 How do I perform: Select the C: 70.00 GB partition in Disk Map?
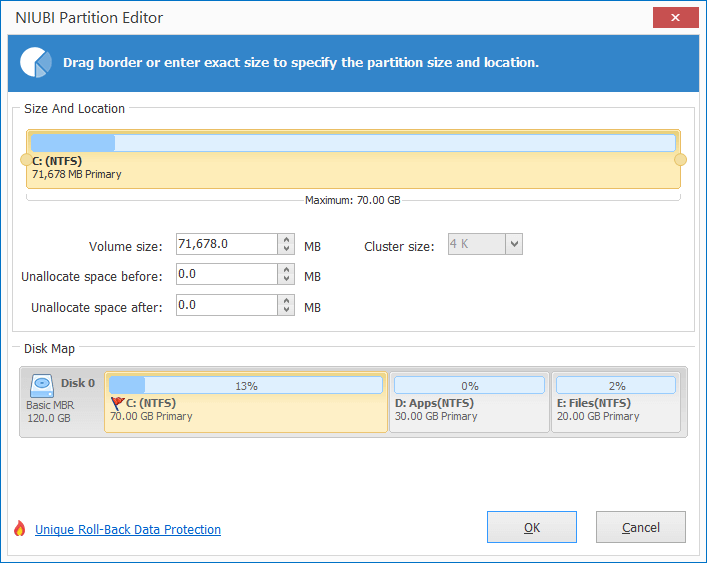pos(246,402)
